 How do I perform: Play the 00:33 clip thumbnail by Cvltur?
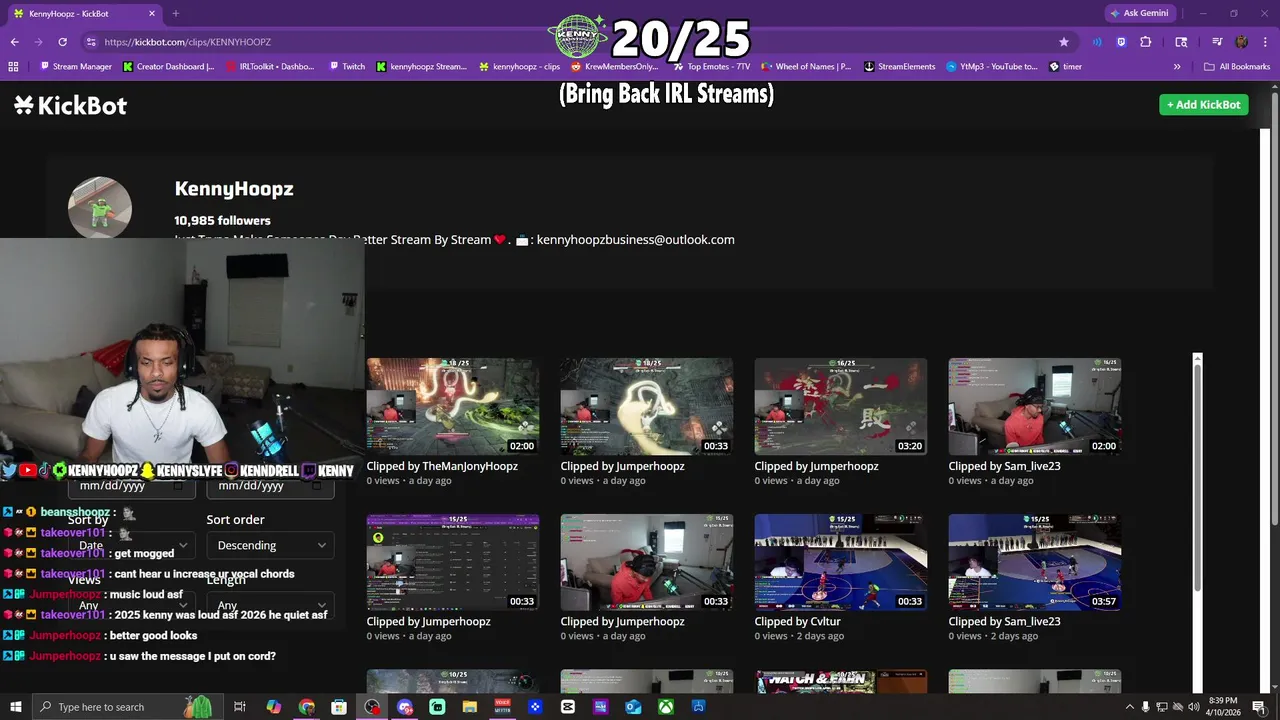841,562
